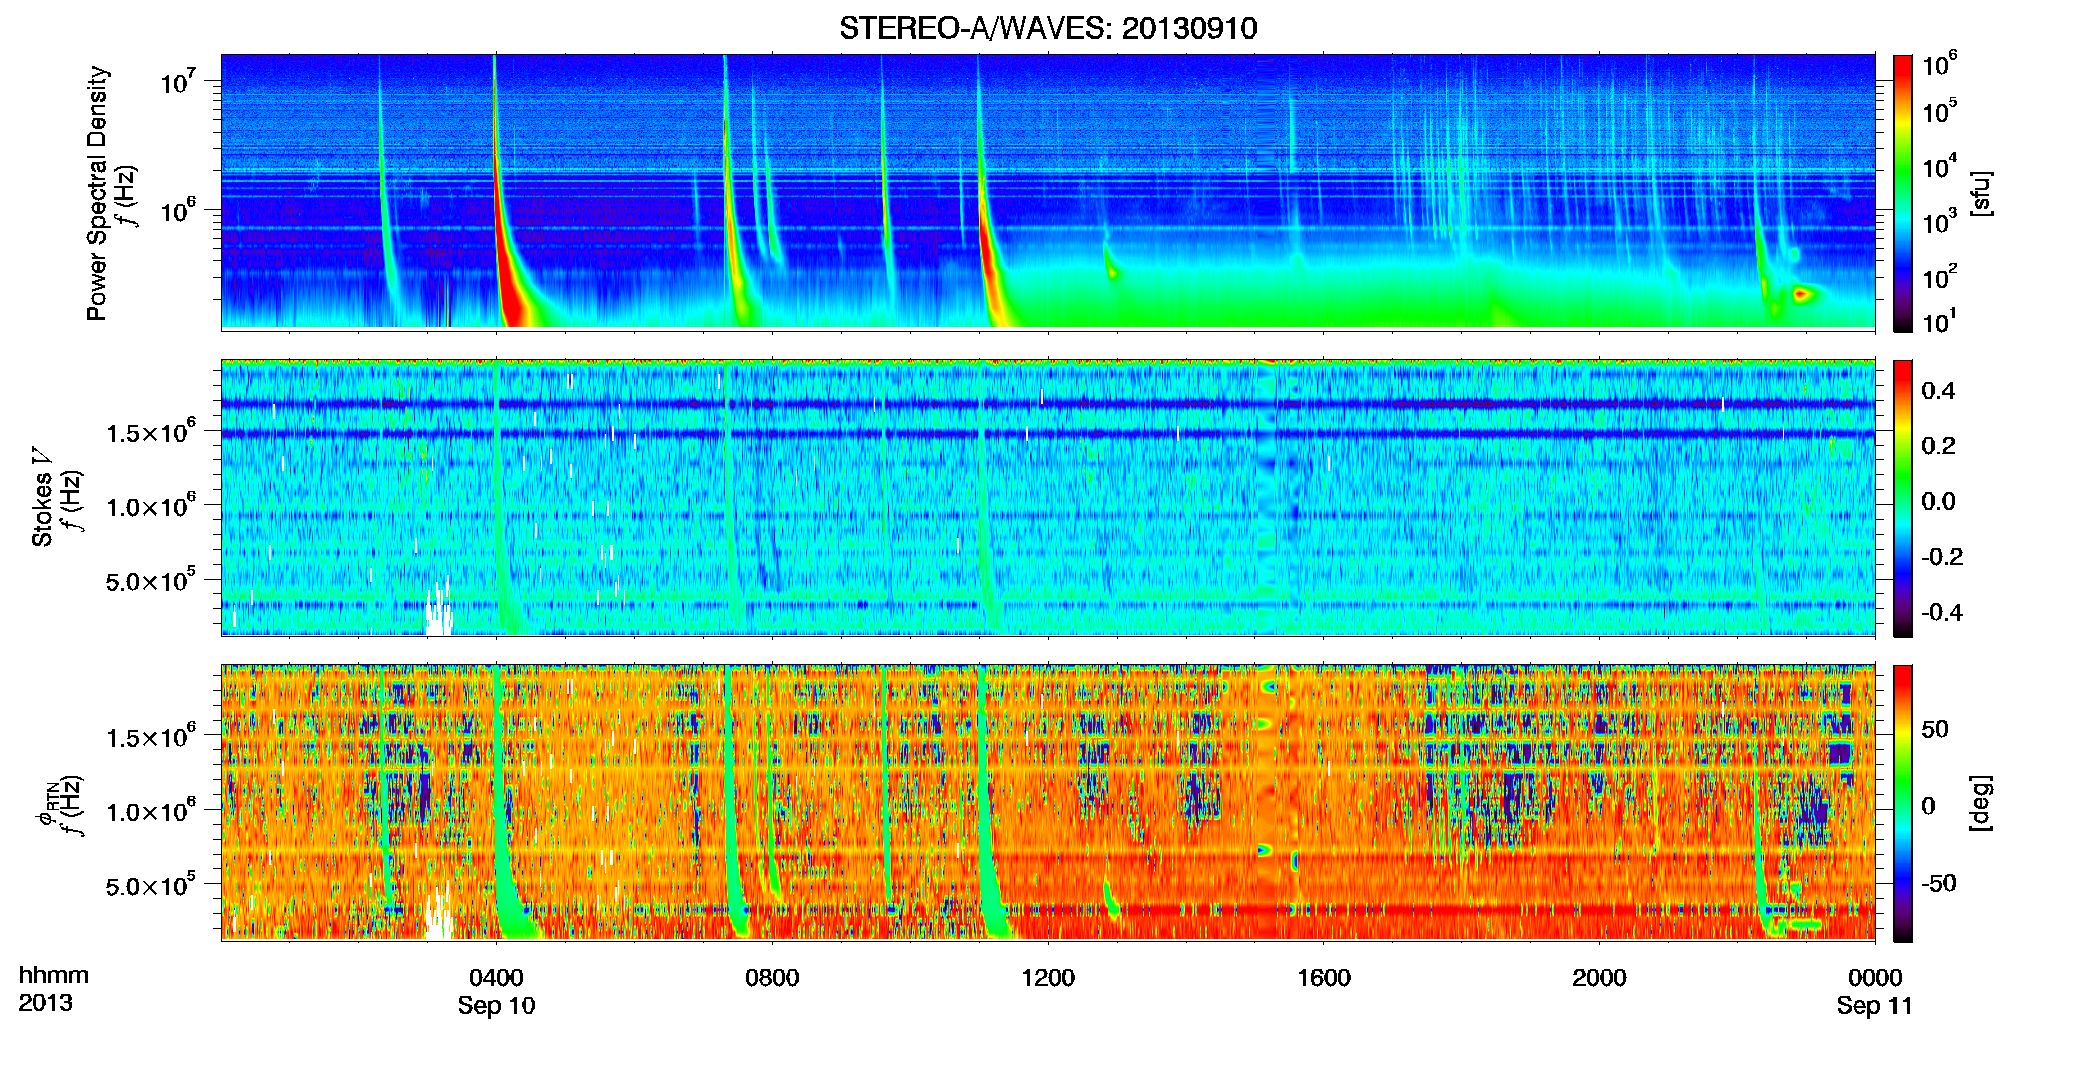Click the [deg] color bar unit label

tap(1980, 803)
